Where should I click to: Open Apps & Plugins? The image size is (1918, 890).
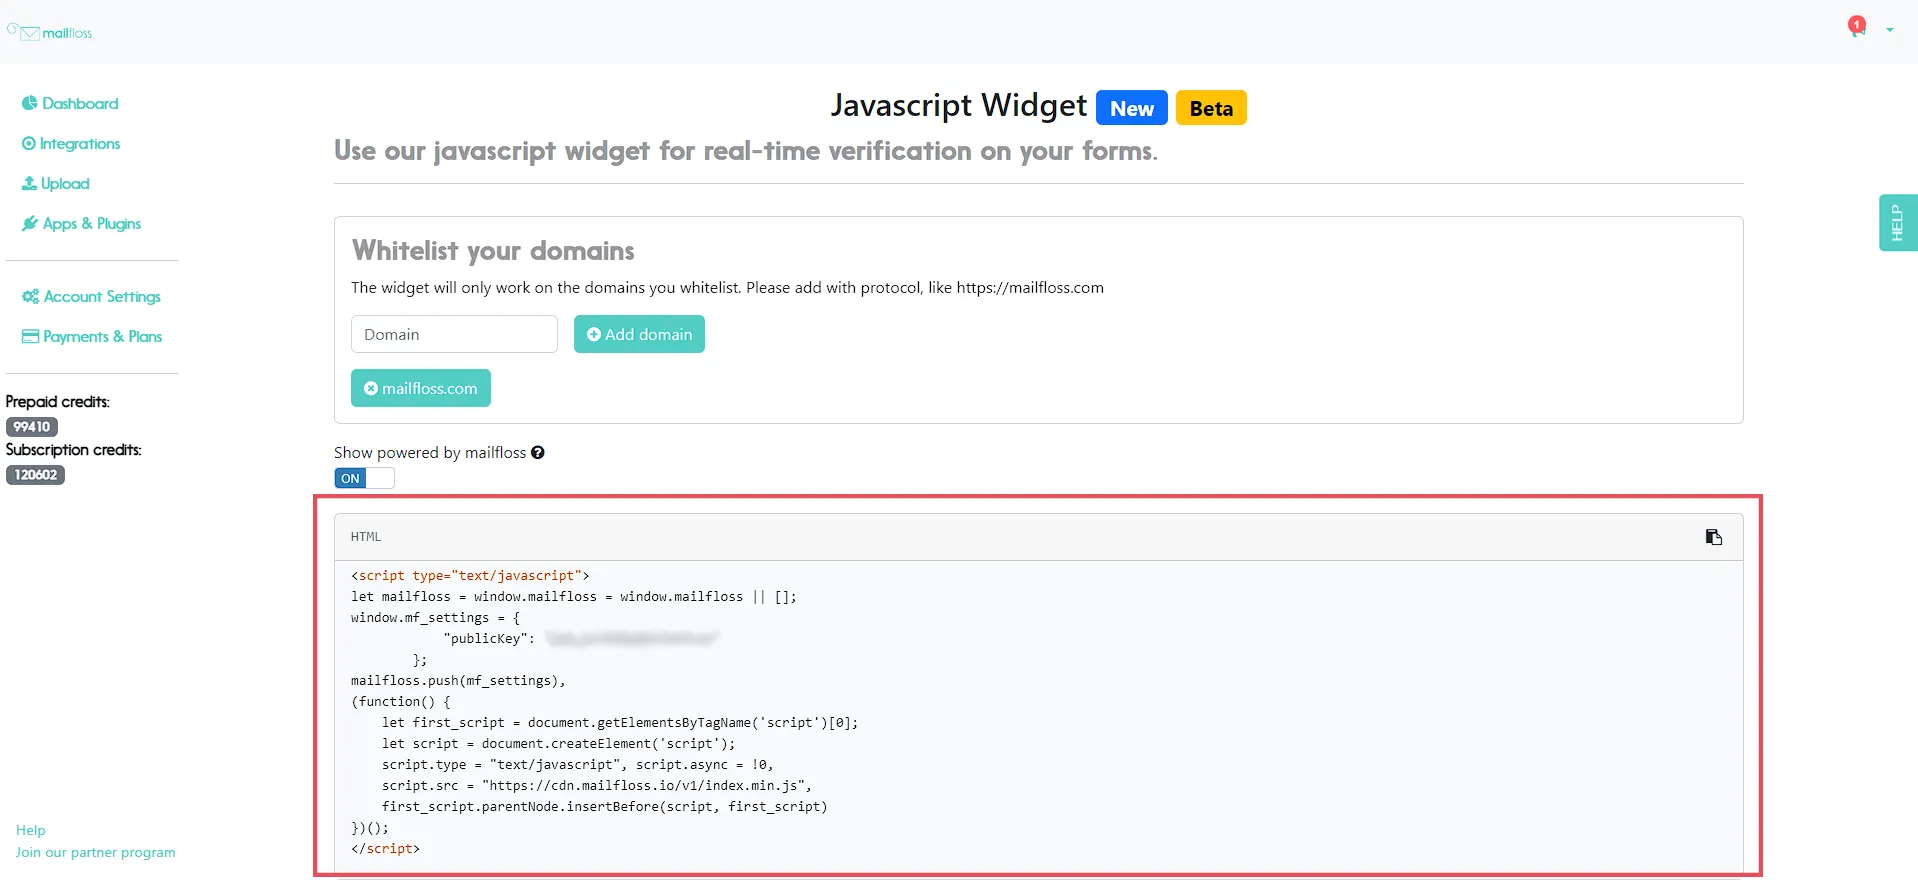(81, 223)
